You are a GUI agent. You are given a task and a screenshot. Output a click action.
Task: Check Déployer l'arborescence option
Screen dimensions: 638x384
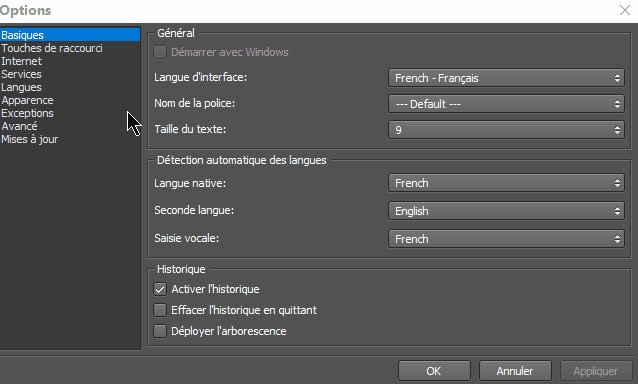160,331
